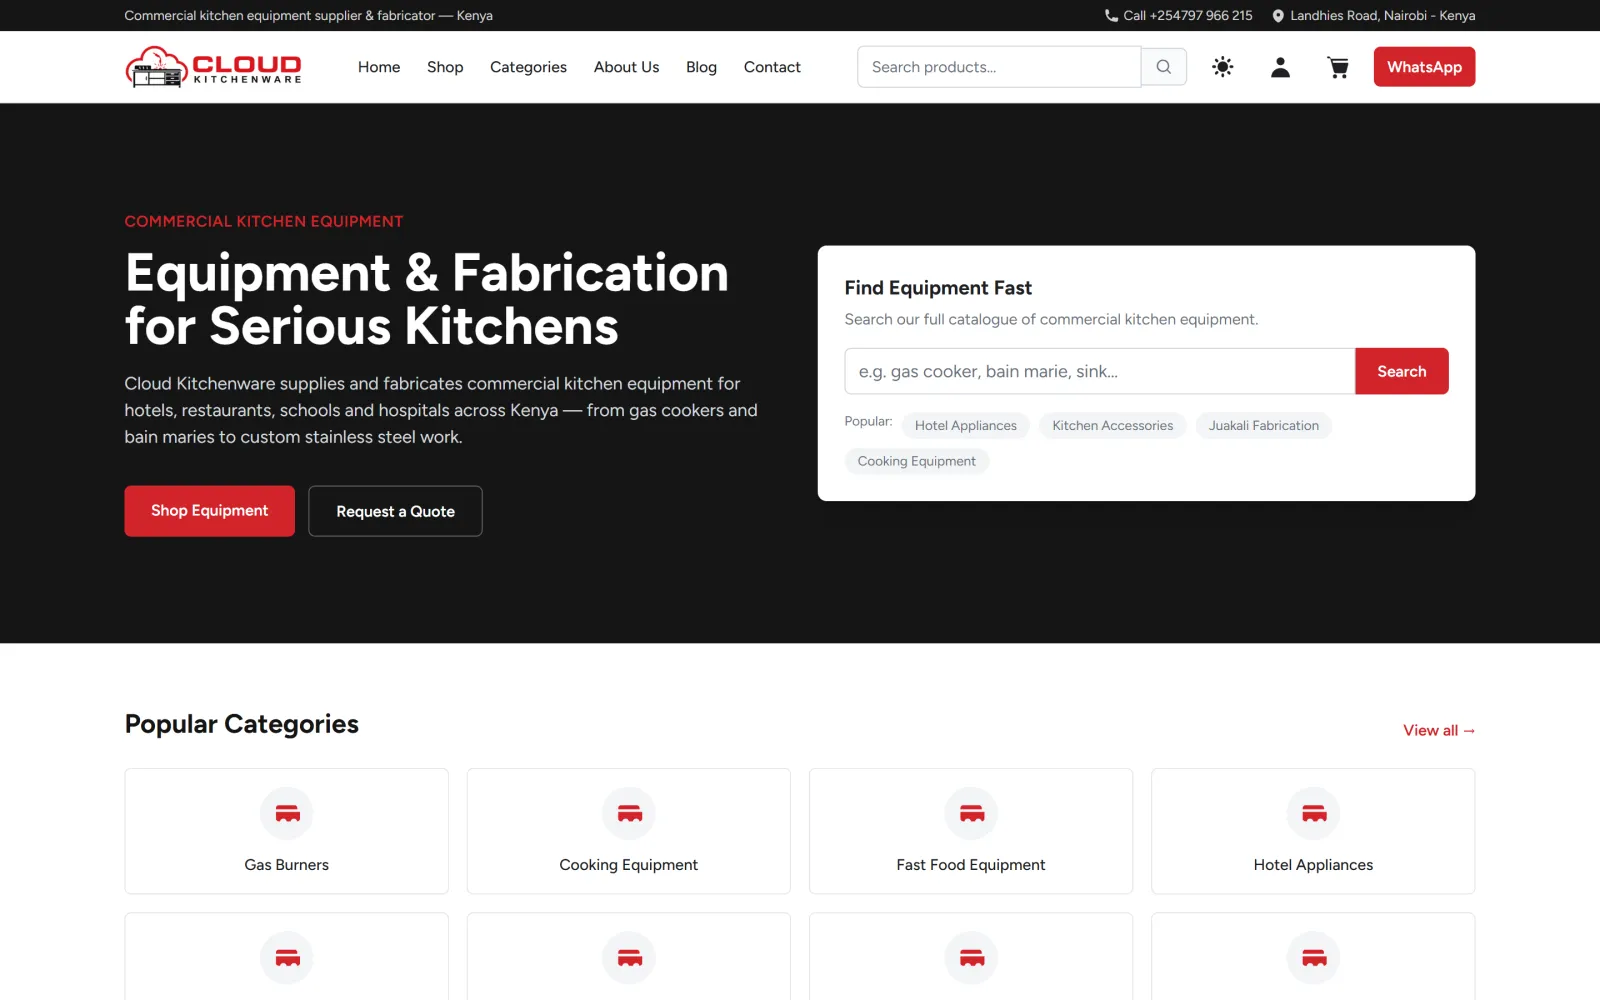Click the Landhies Road, Nairobi address link
Viewport: 1600px width, 1000px height.
[1373, 16]
